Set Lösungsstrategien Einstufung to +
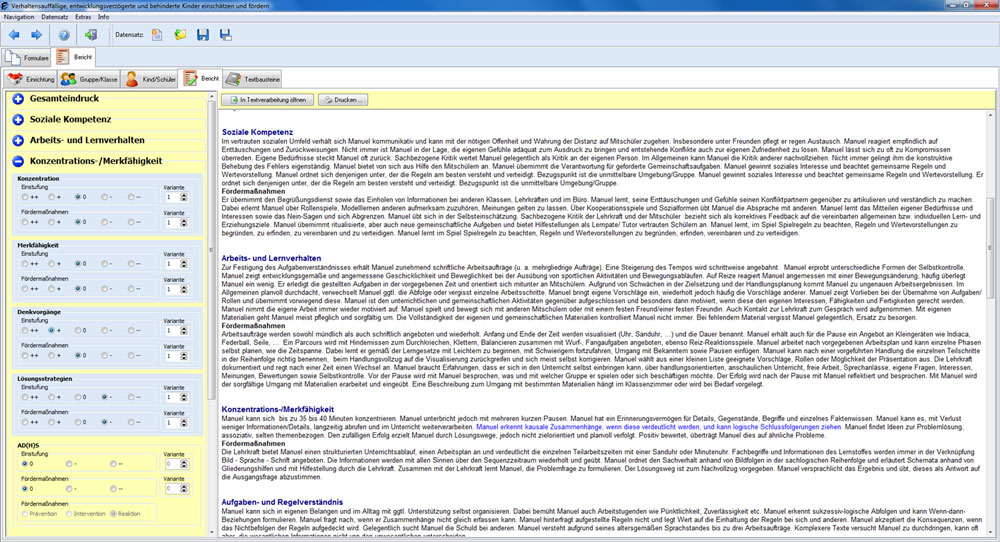 tap(51, 397)
